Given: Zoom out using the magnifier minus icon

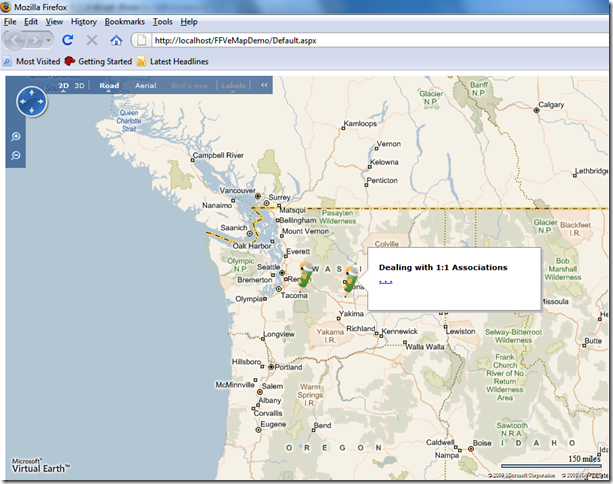Looking at the screenshot, I should pos(16,156).
